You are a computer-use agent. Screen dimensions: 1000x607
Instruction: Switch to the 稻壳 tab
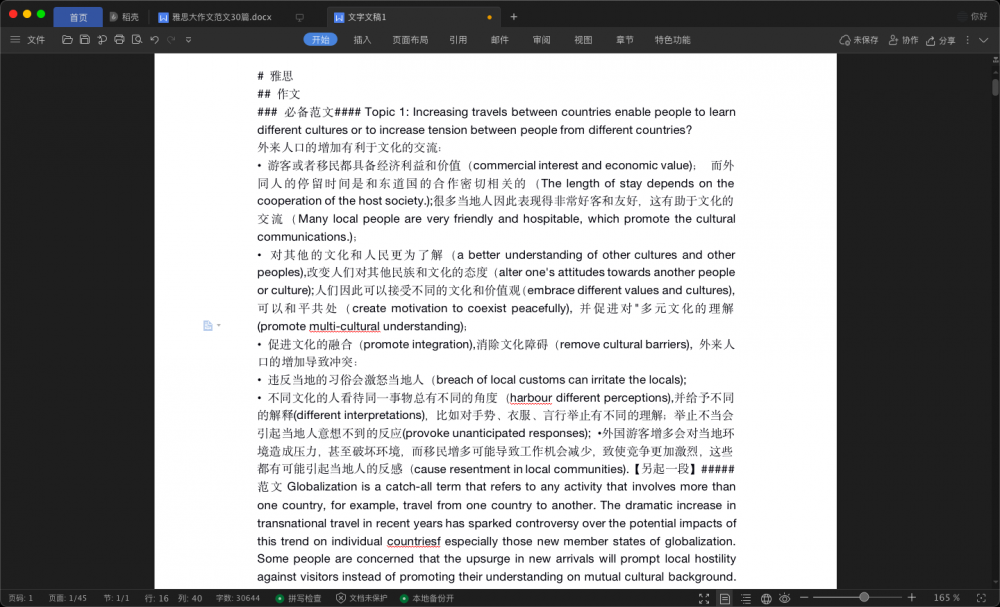click(x=124, y=17)
